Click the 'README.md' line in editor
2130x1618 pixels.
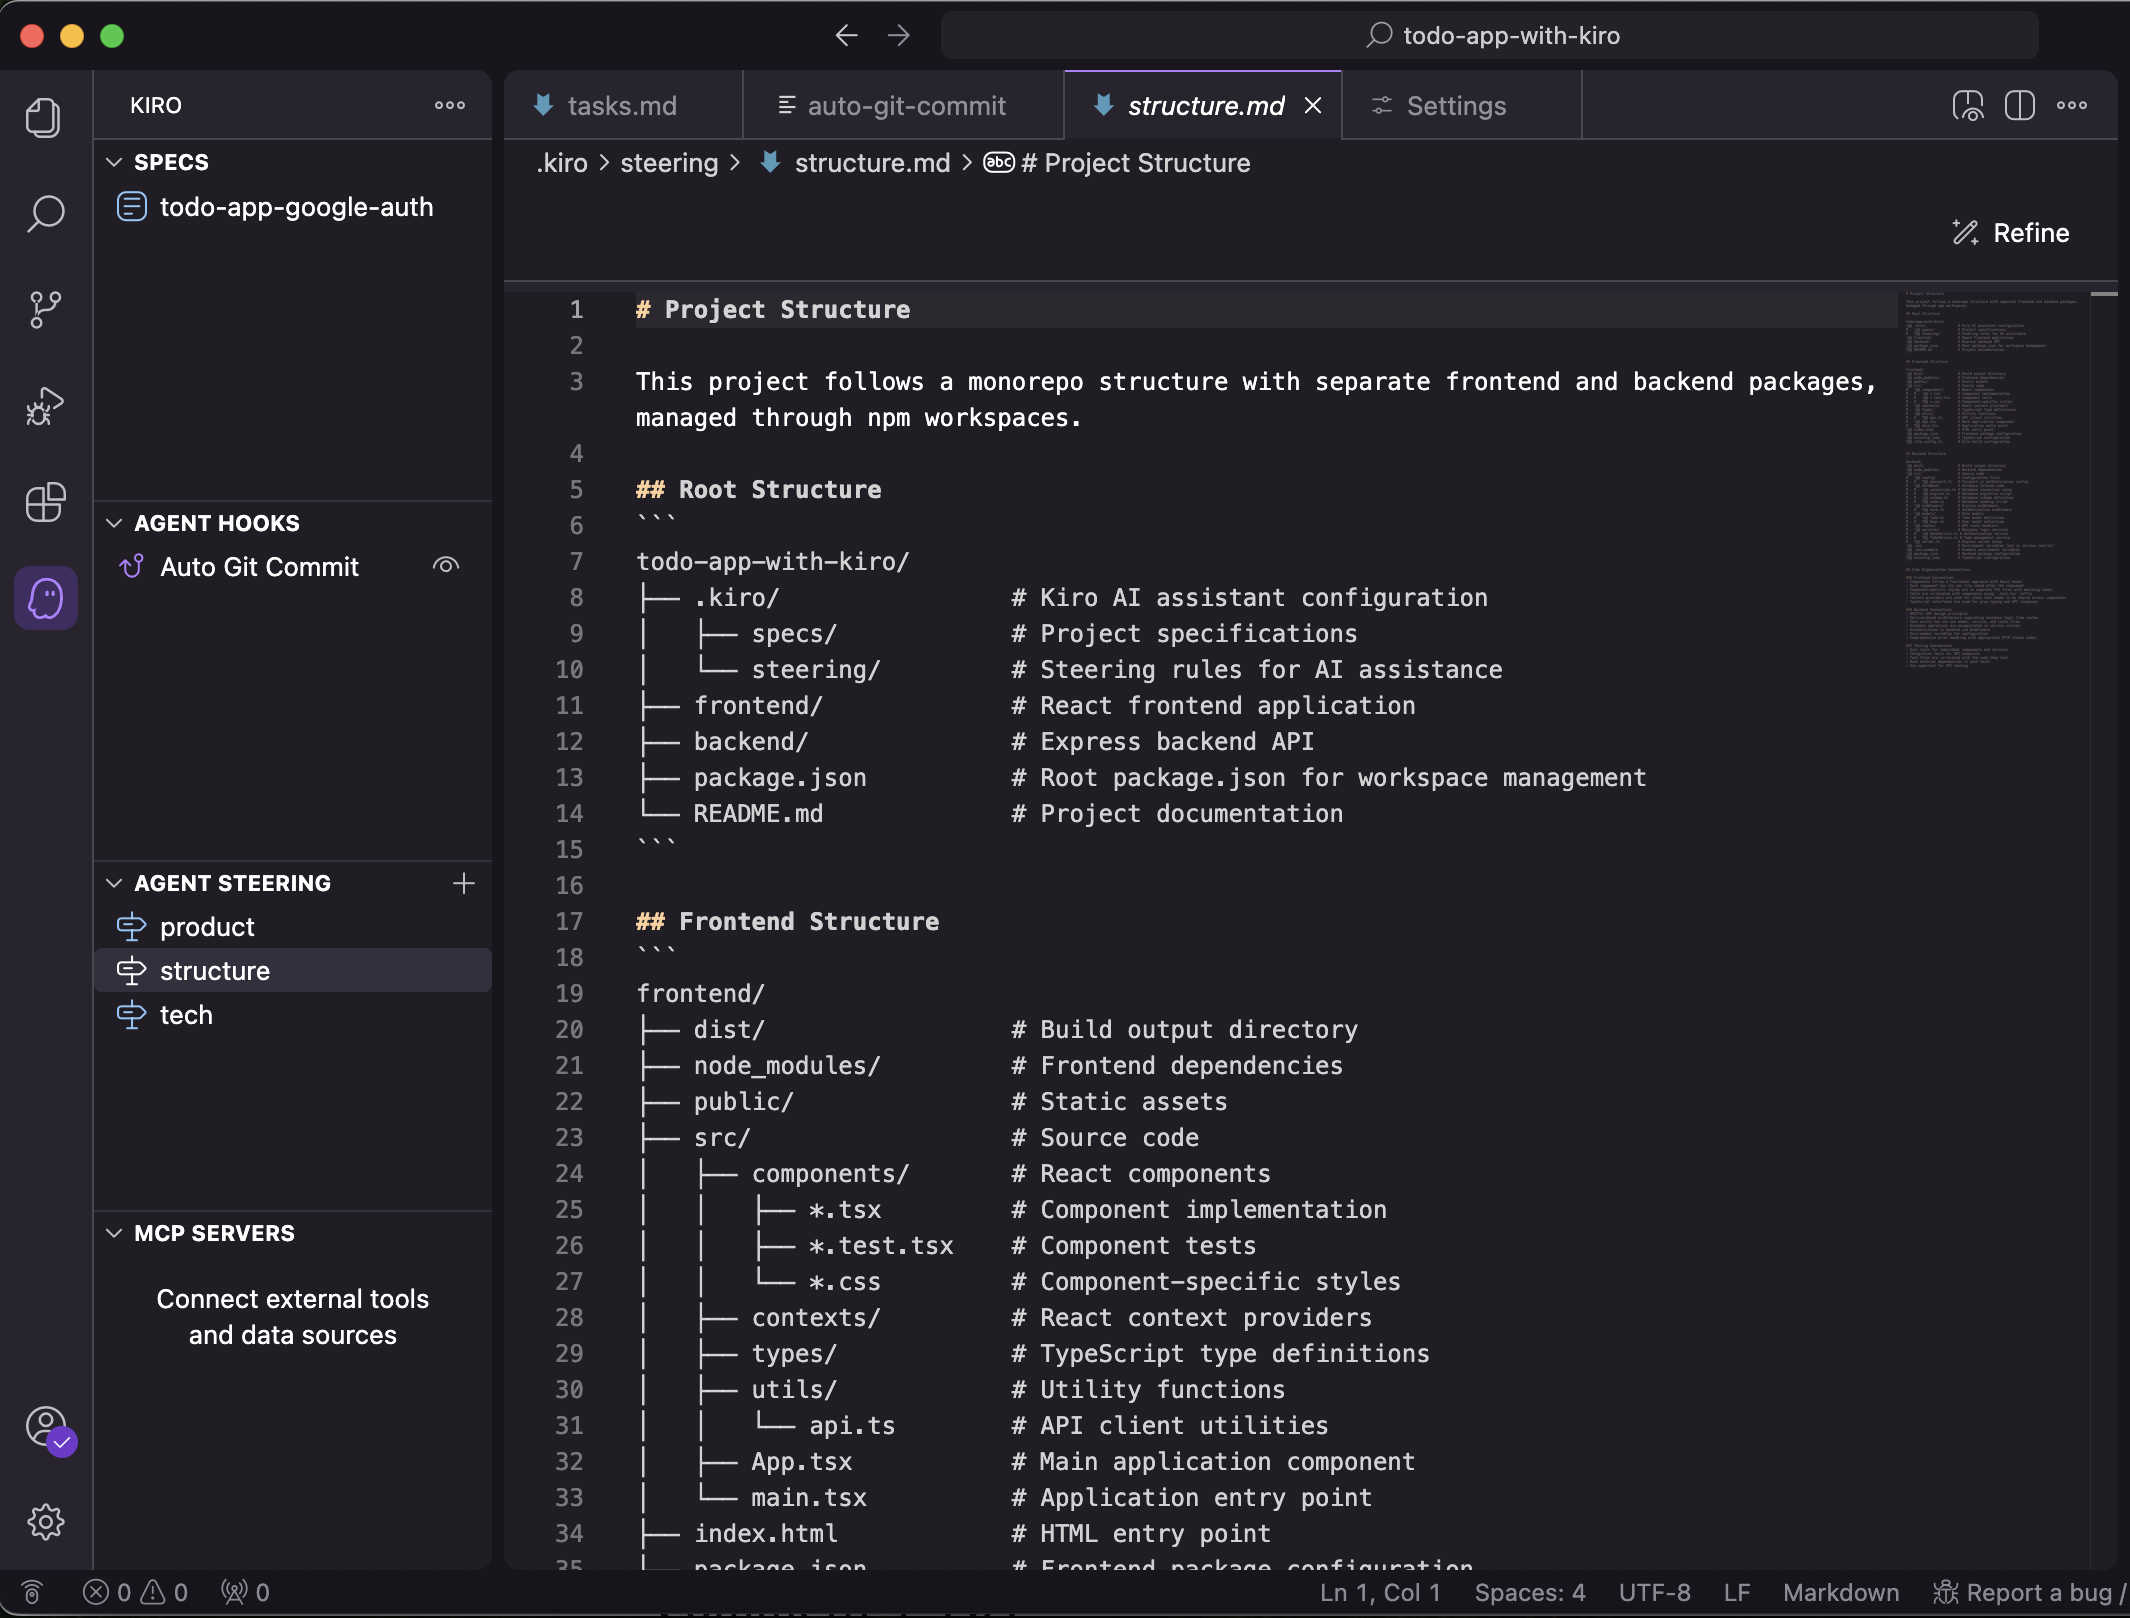point(758,813)
